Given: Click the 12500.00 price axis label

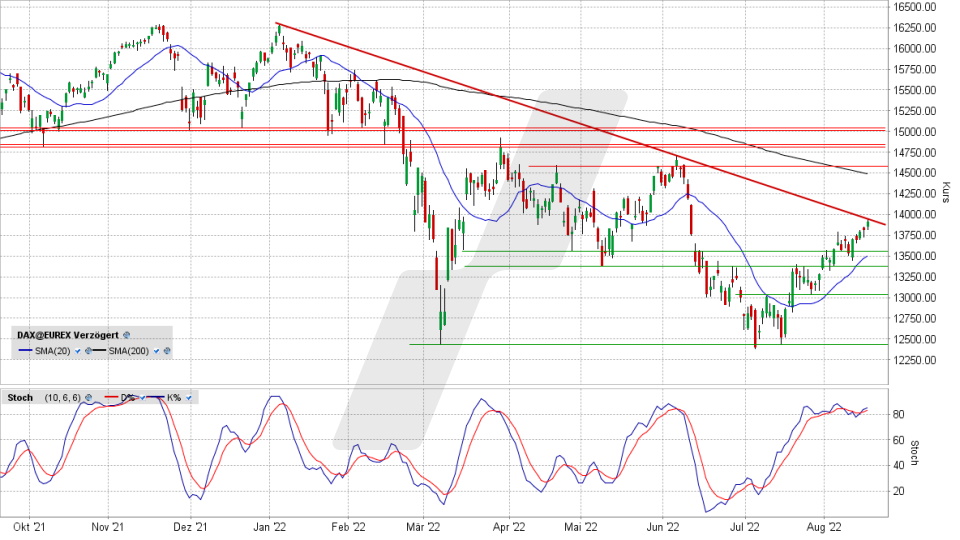Looking at the screenshot, I should (x=913, y=339).
